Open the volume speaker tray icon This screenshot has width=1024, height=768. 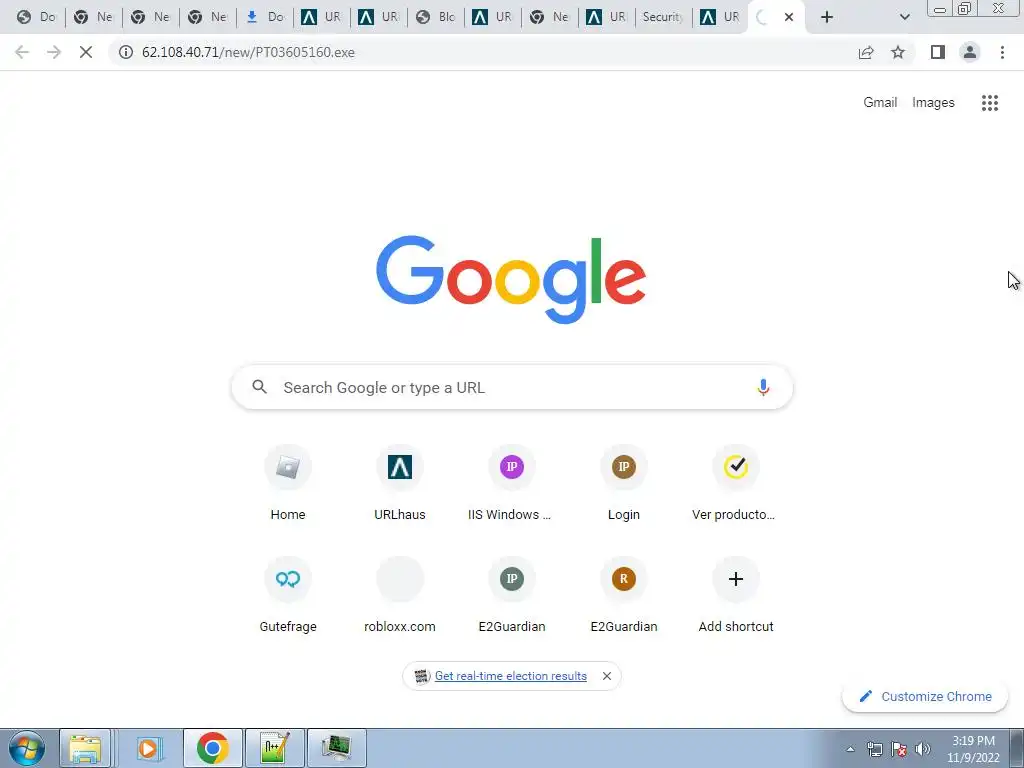click(x=923, y=749)
